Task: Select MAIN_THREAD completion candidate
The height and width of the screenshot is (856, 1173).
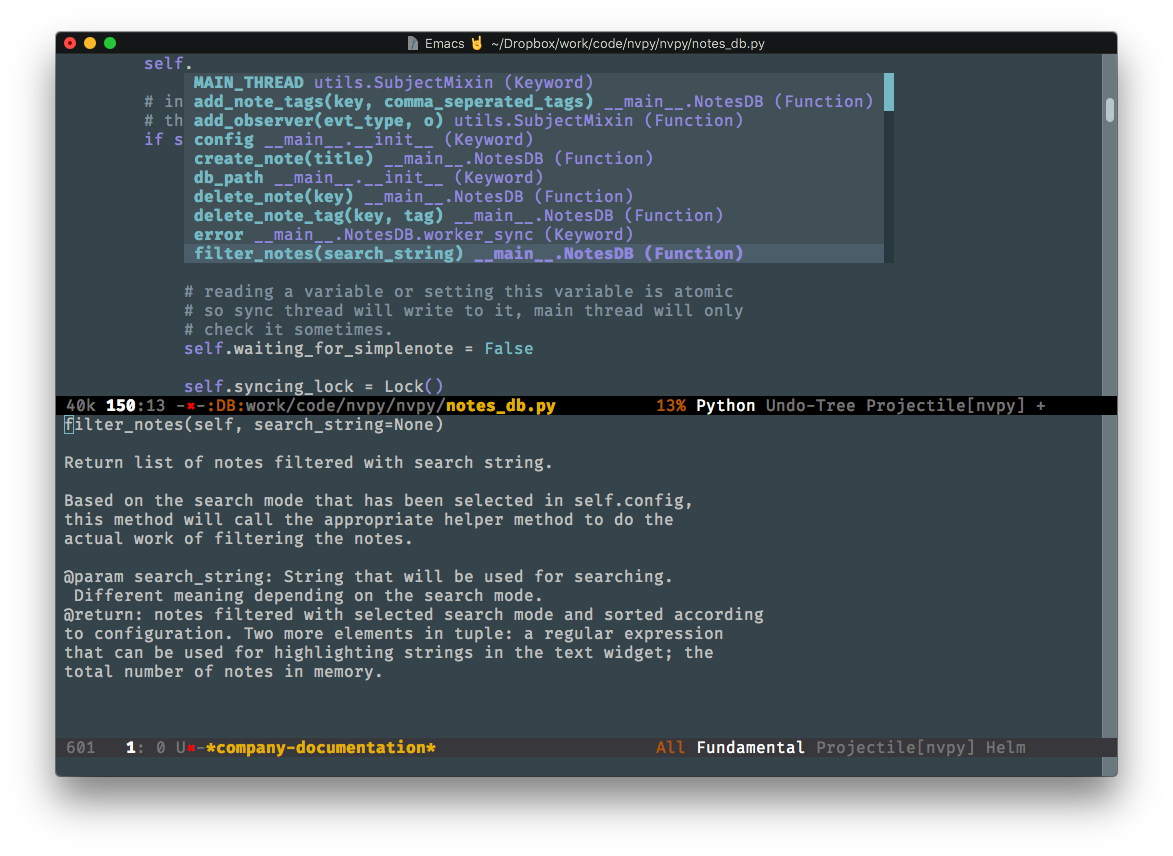Action: (534, 82)
